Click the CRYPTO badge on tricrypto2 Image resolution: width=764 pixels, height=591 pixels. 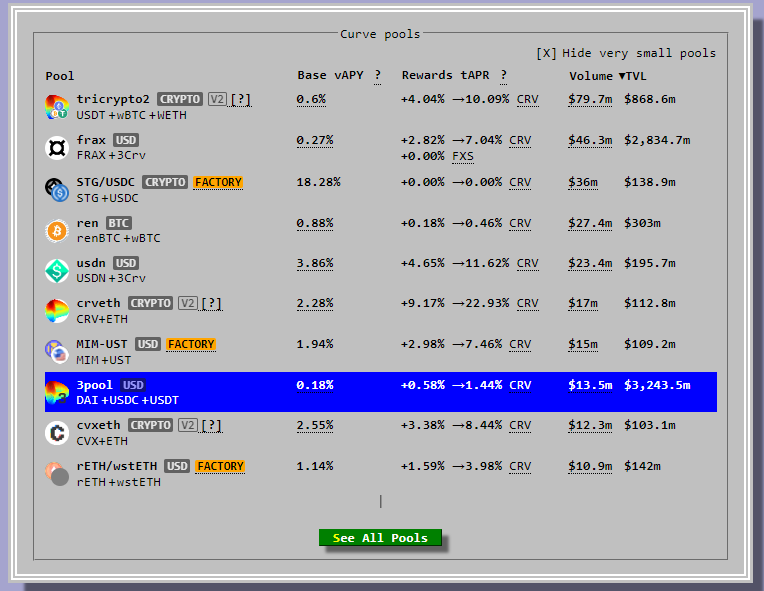pos(180,99)
